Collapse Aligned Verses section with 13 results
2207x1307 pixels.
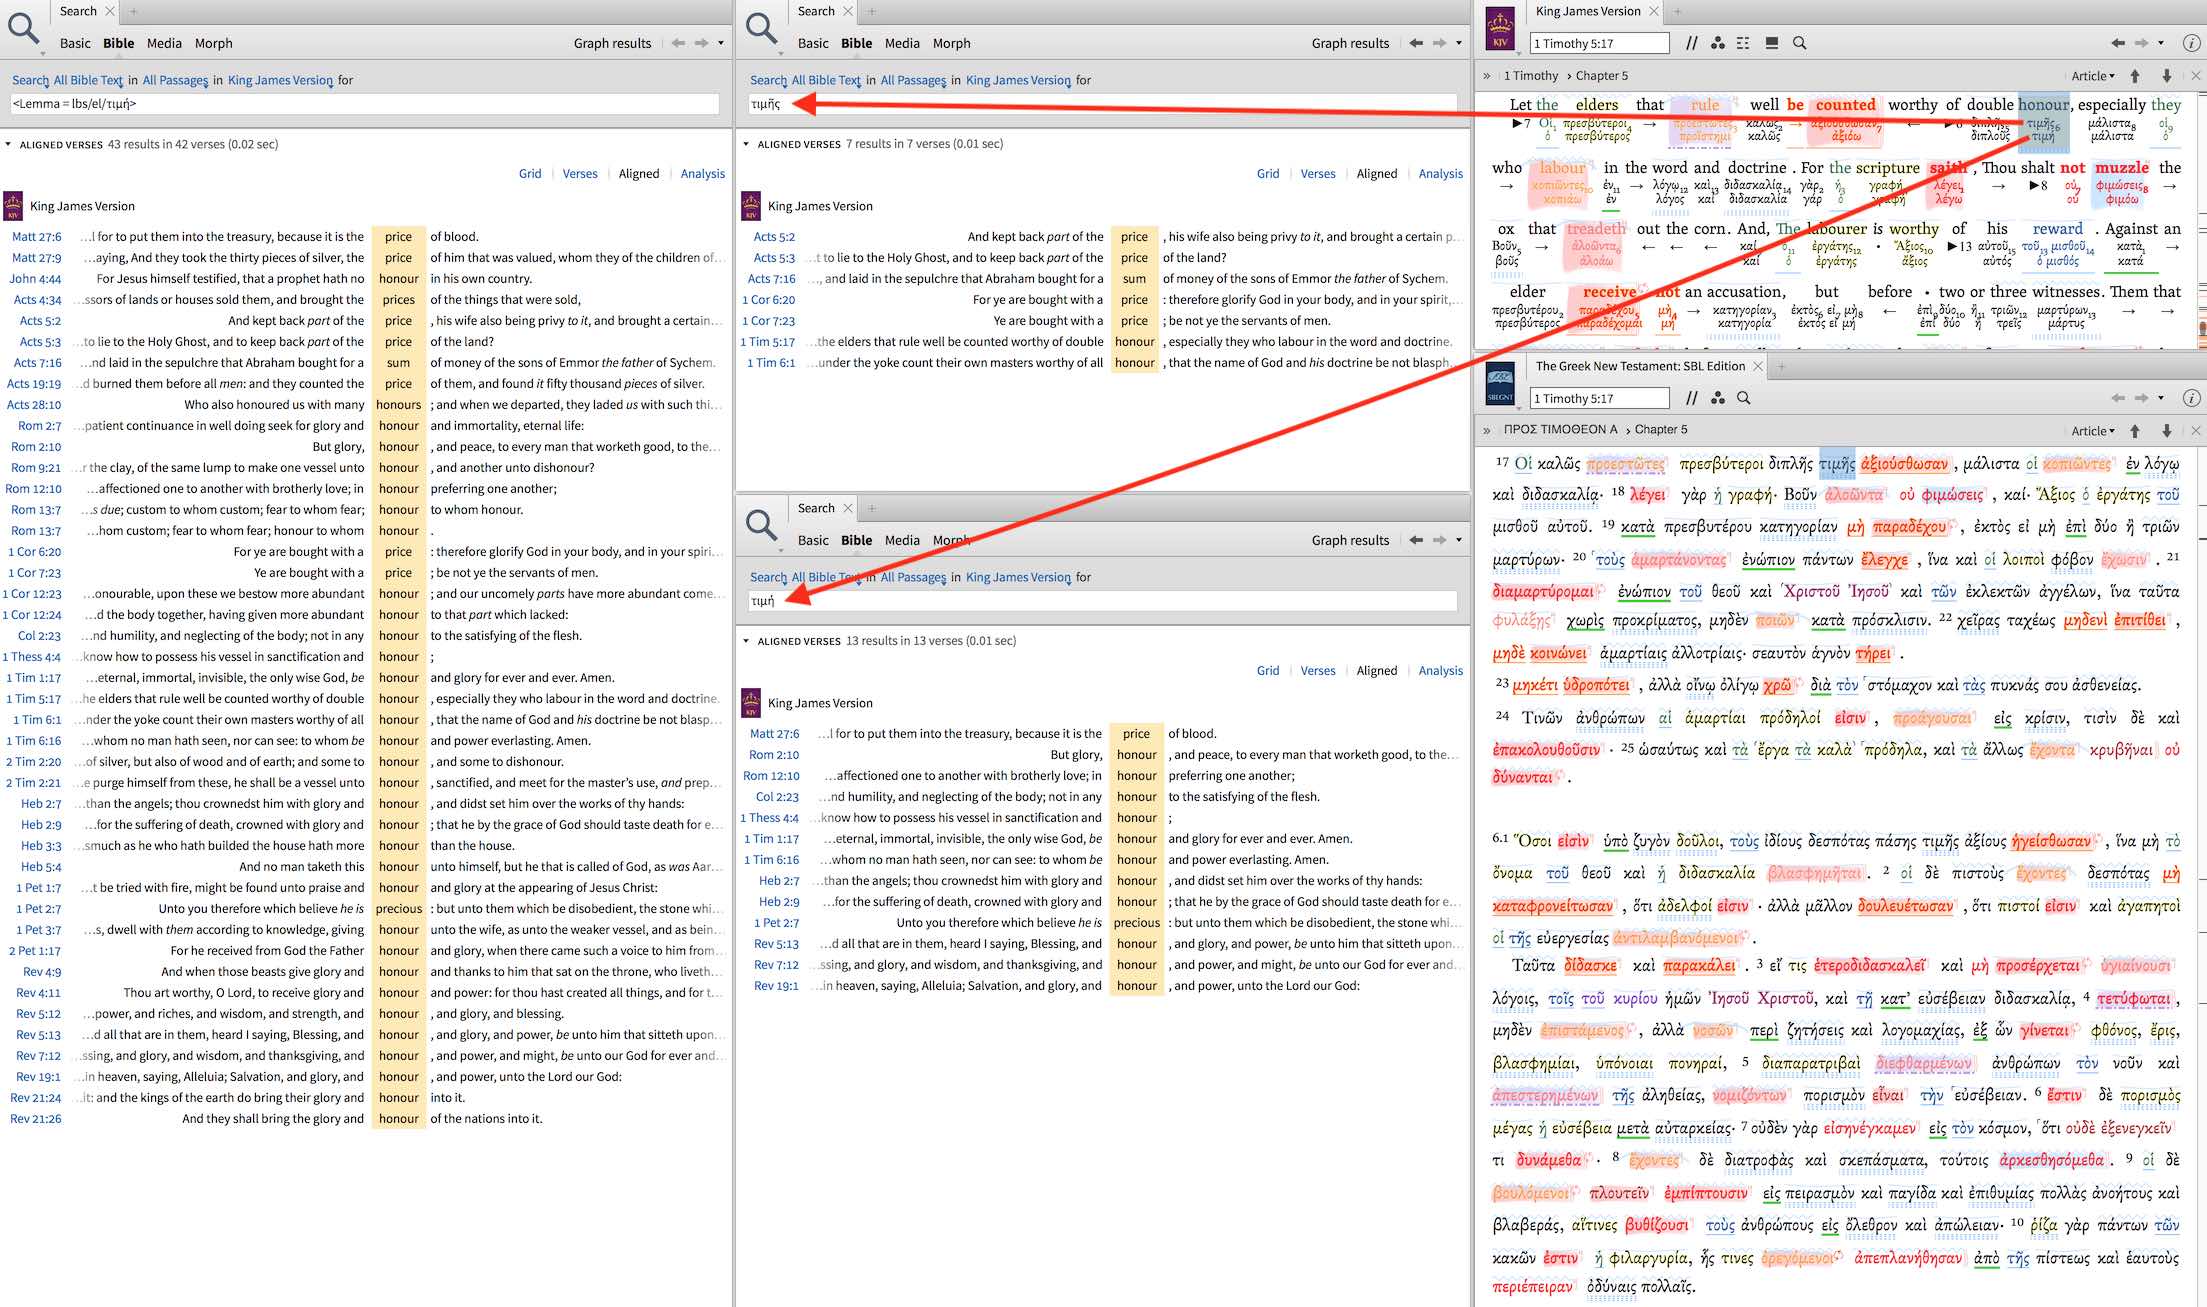(x=746, y=641)
